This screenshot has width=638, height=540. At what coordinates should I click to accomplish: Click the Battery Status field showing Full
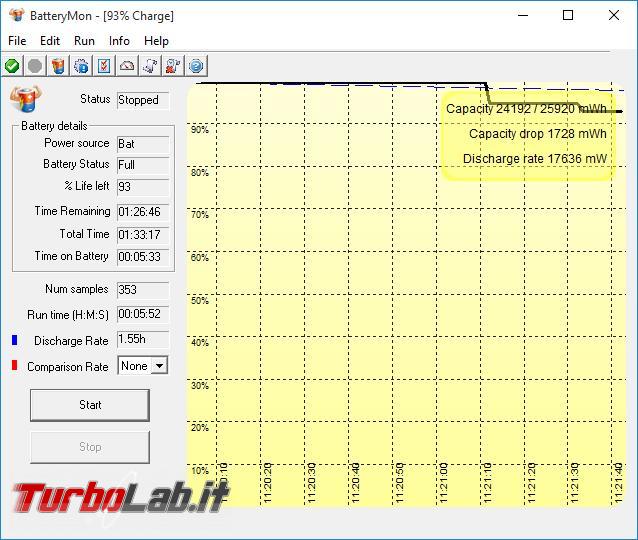[143, 165]
